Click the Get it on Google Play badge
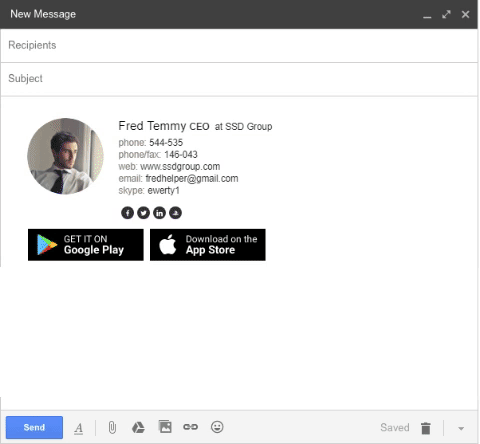480x444 pixels. pos(86,245)
